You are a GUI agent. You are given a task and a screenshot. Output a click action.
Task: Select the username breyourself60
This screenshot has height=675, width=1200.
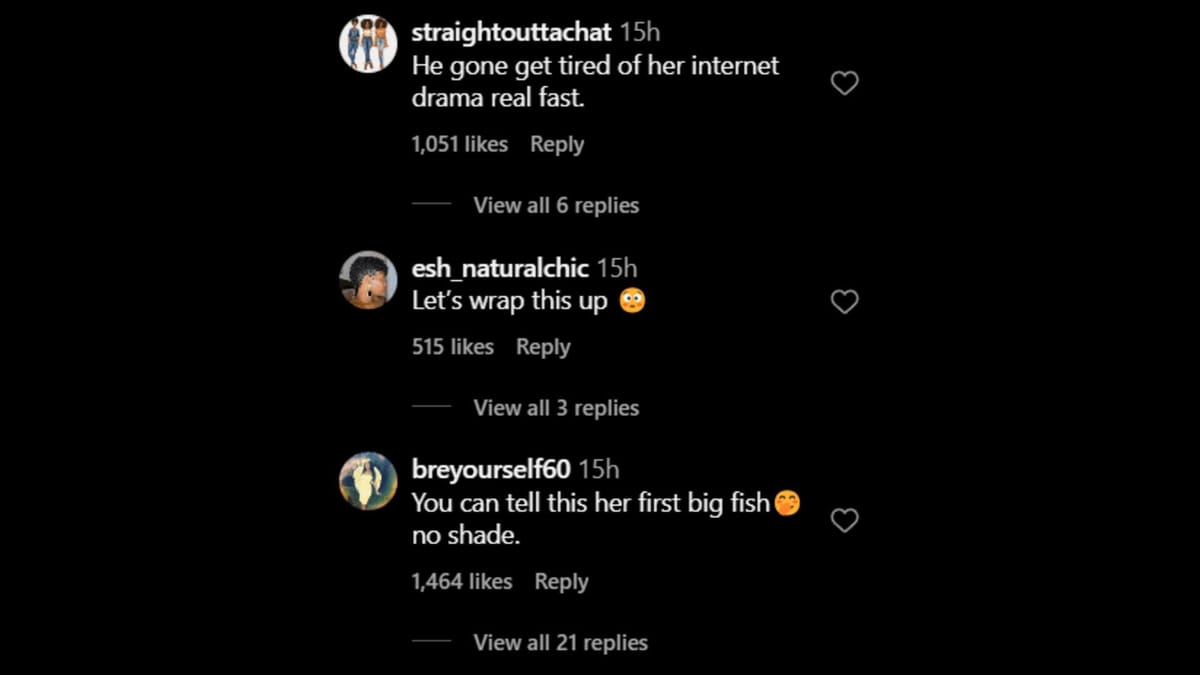click(x=490, y=468)
